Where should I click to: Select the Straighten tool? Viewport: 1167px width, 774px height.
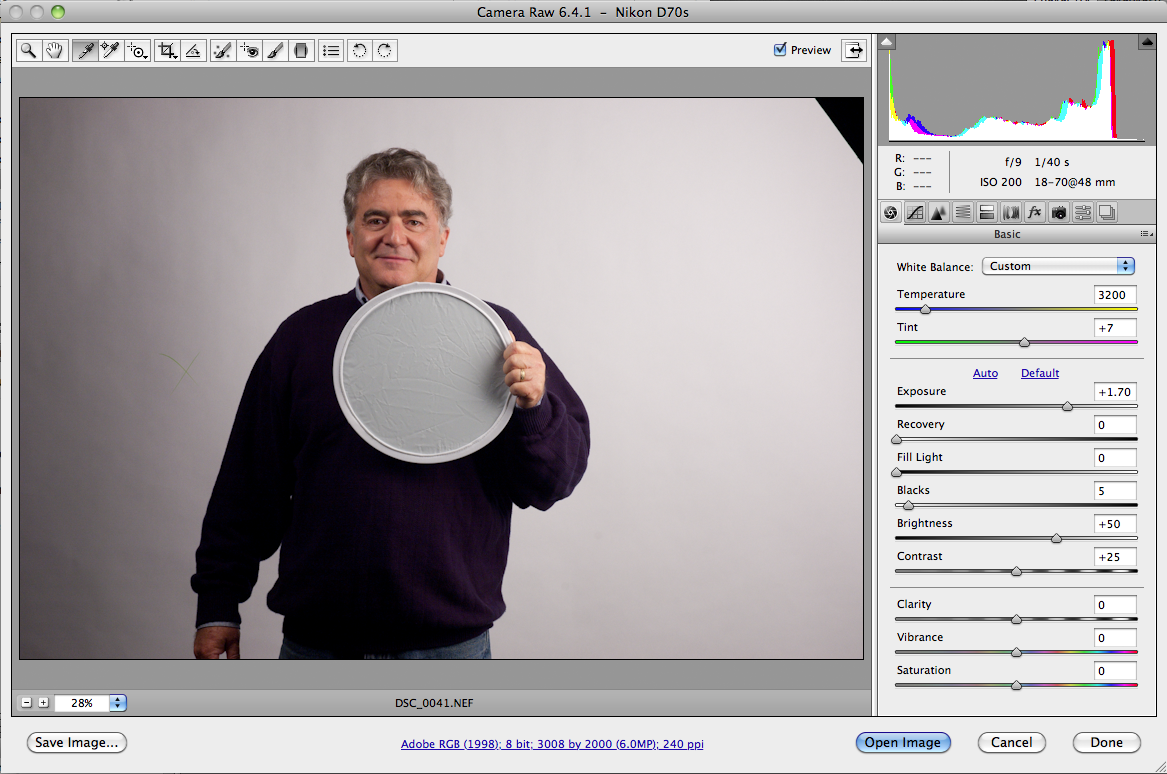click(x=194, y=50)
